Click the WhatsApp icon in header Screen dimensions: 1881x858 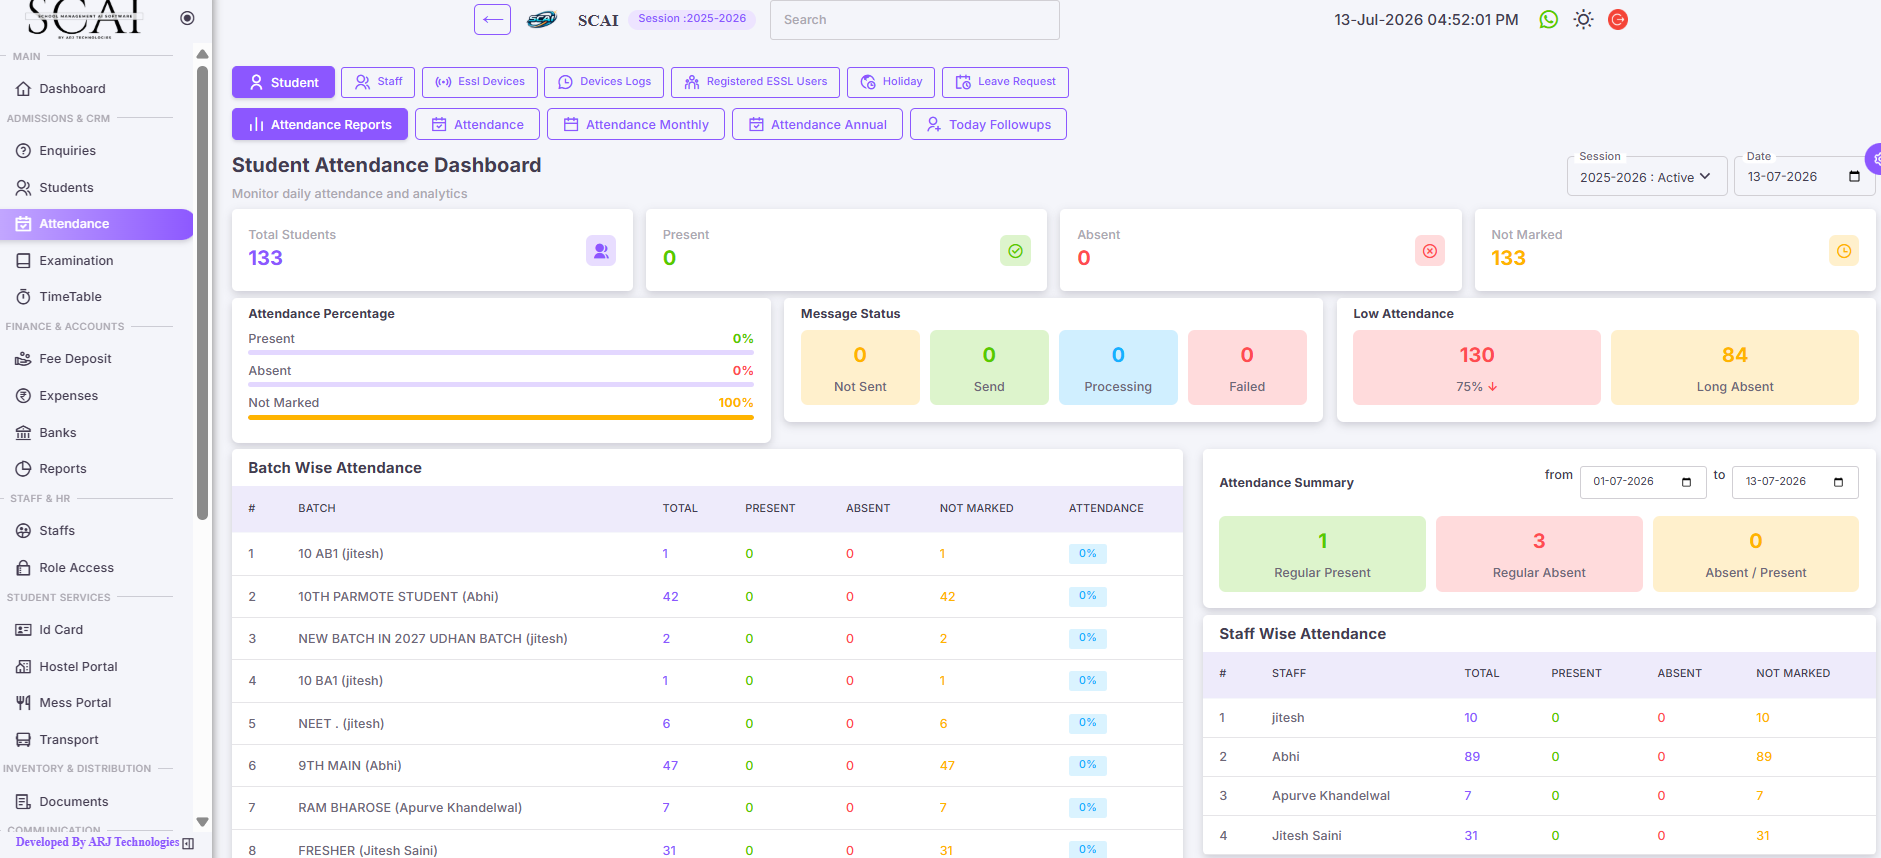[x=1548, y=19]
